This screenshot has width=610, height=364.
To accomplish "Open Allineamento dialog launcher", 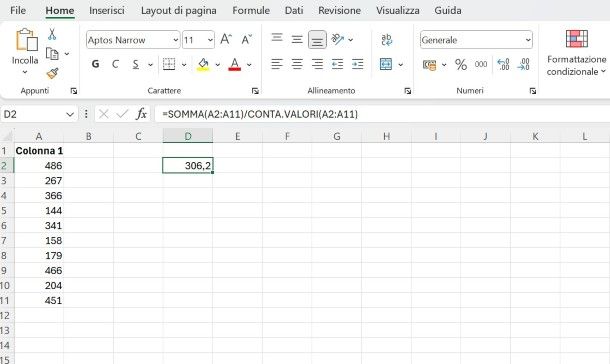I will click(408, 91).
